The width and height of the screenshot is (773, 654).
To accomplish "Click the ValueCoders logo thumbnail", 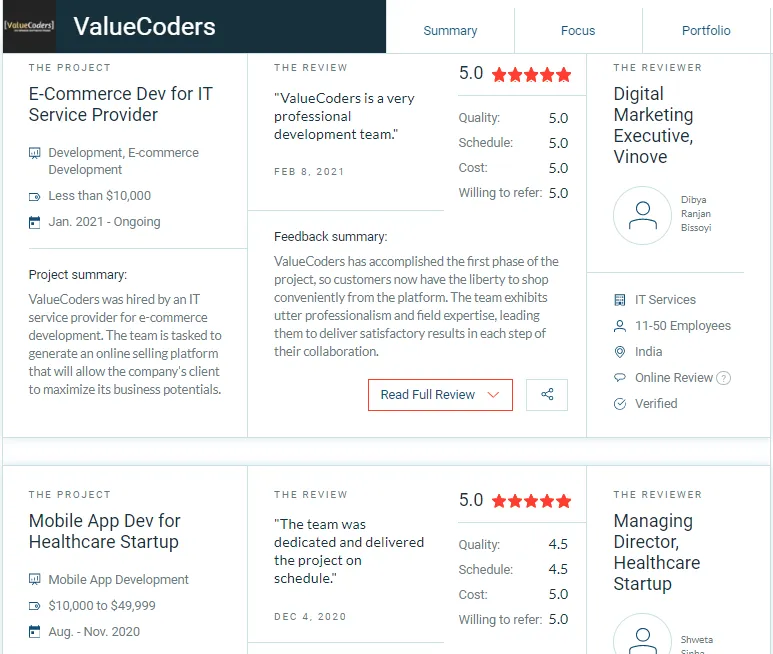I will 29,26.
